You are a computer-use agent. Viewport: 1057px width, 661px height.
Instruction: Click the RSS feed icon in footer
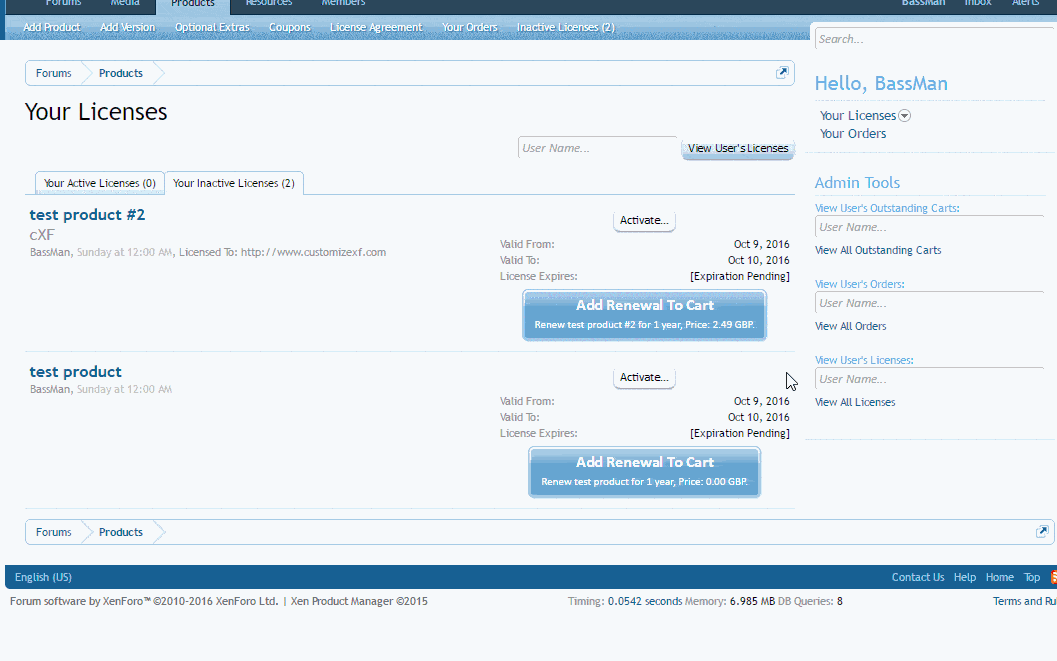pos(1053,577)
